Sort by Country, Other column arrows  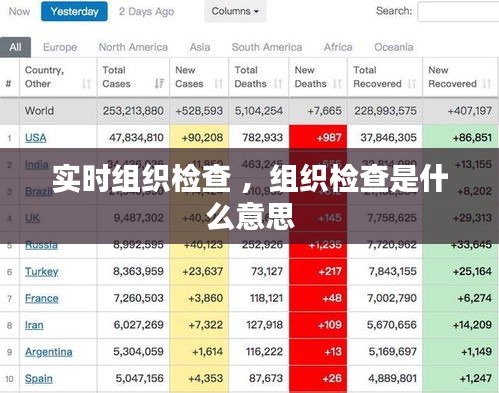point(86,83)
